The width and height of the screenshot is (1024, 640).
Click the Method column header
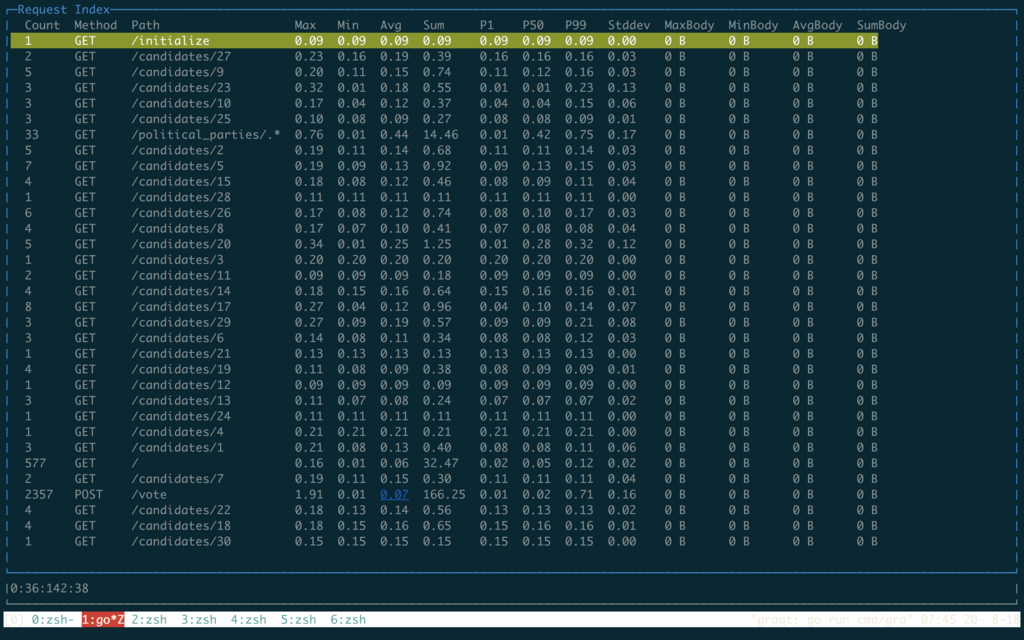95,25
